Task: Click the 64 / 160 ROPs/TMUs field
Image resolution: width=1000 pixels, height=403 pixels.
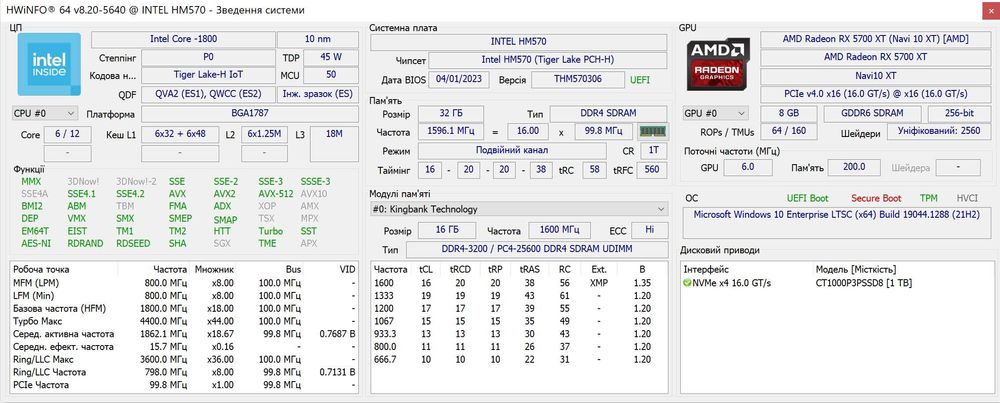Action: [789, 132]
